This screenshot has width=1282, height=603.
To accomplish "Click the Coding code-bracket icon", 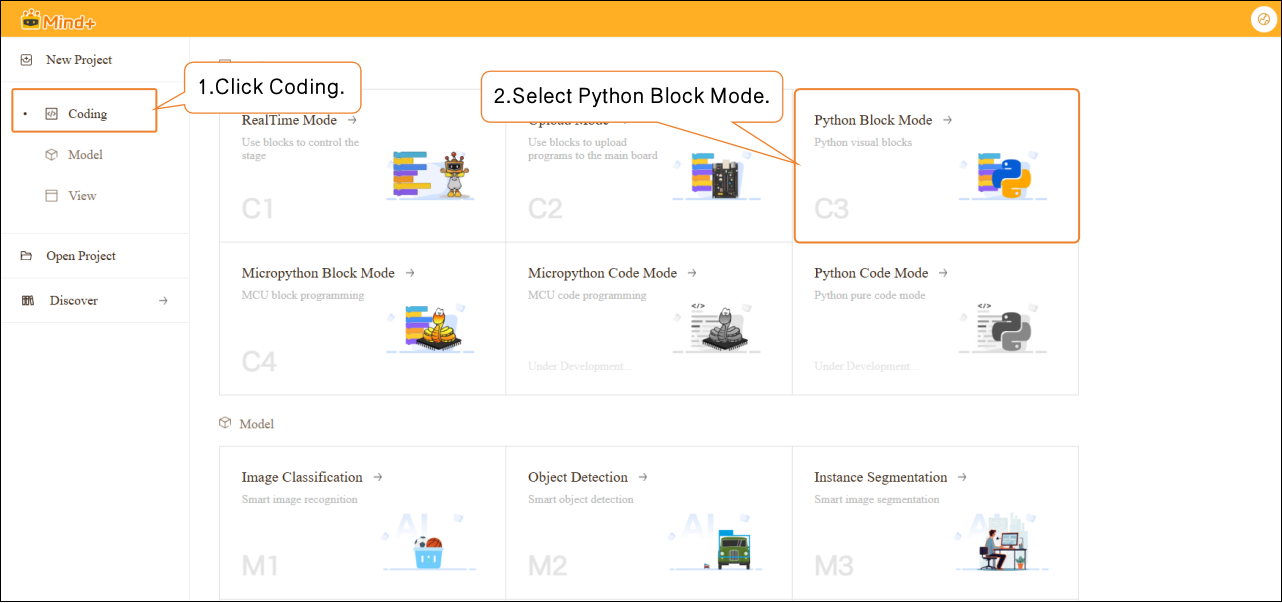I will pos(51,114).
